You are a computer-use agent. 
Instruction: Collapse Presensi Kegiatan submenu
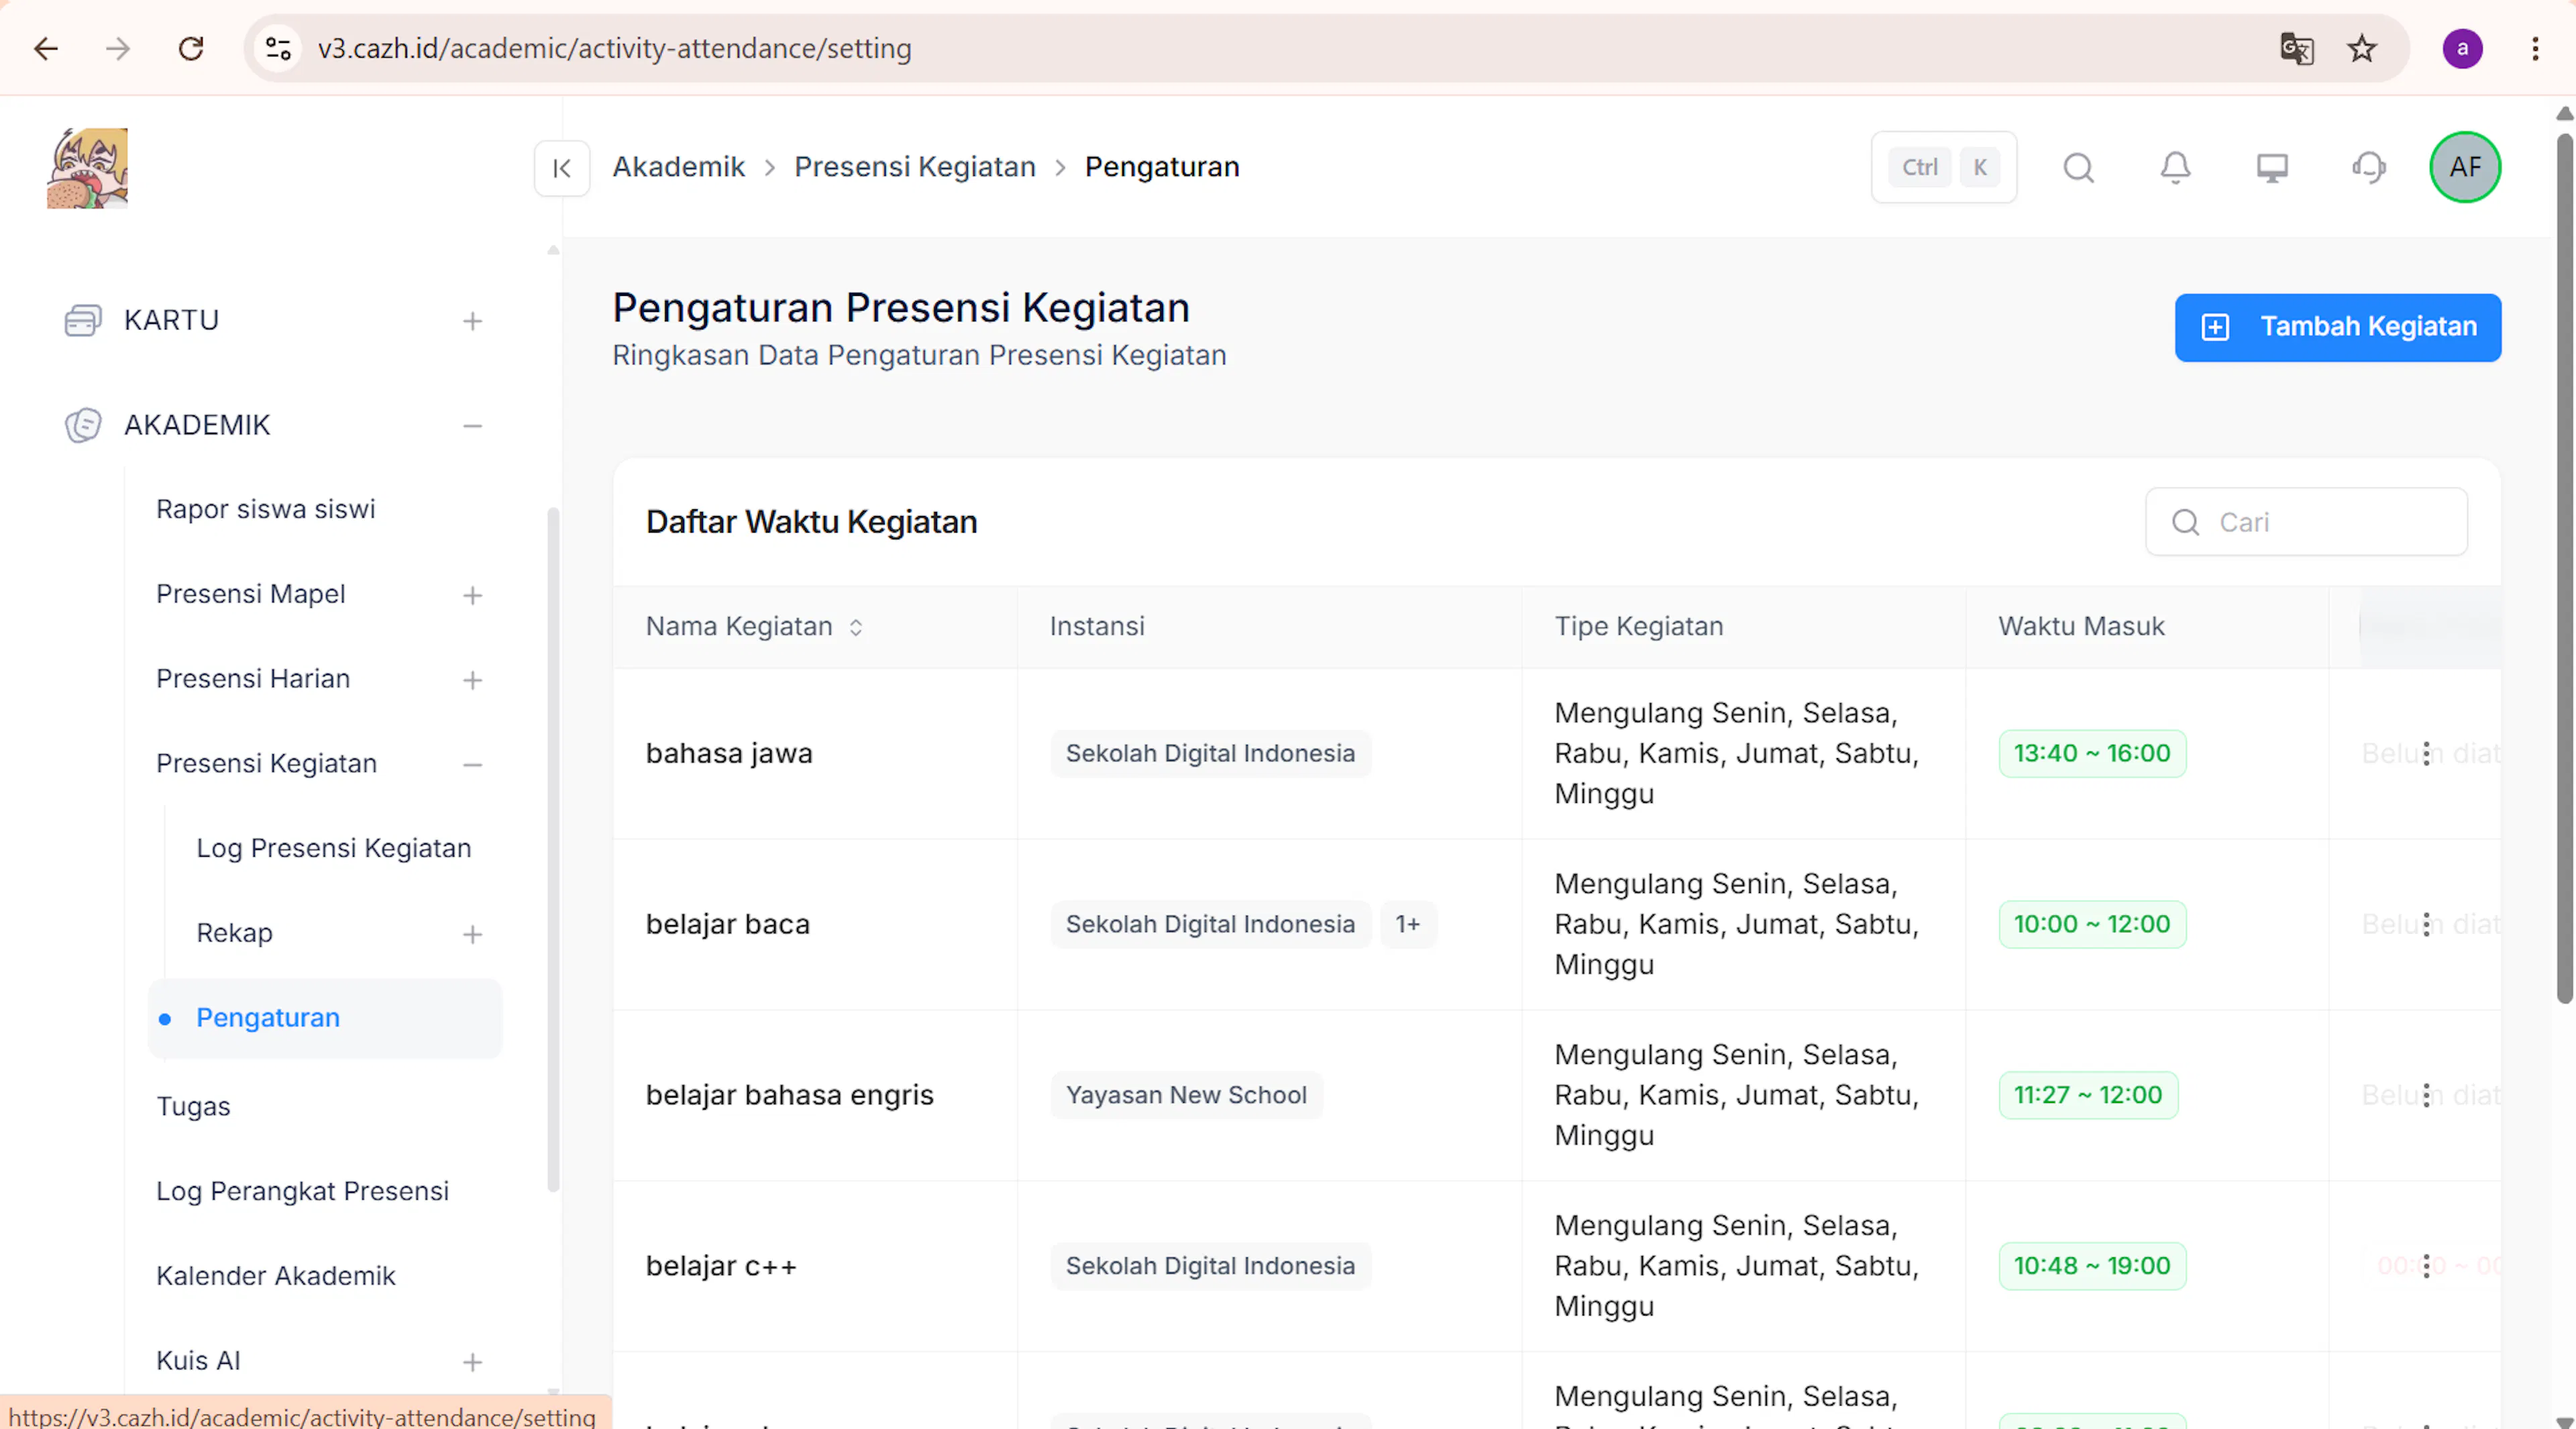point(473,765)
